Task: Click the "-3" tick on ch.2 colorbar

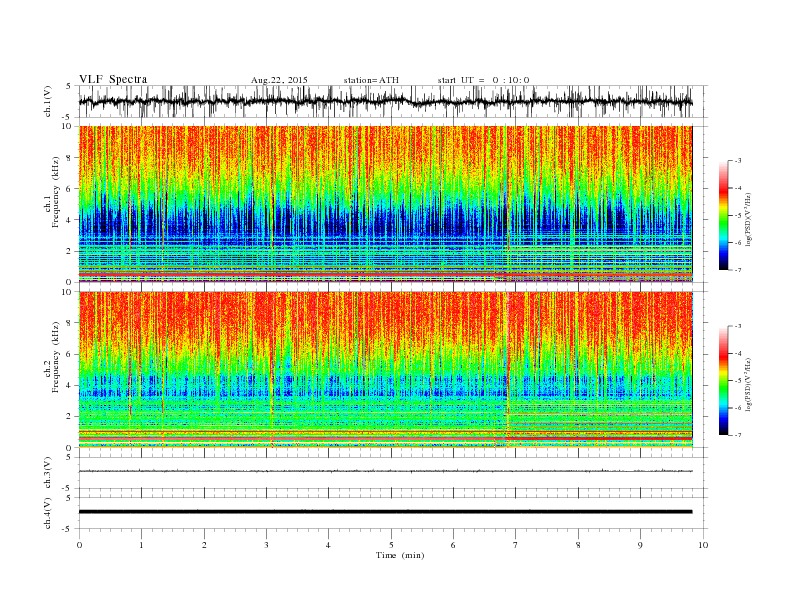Action: [737, 326]
